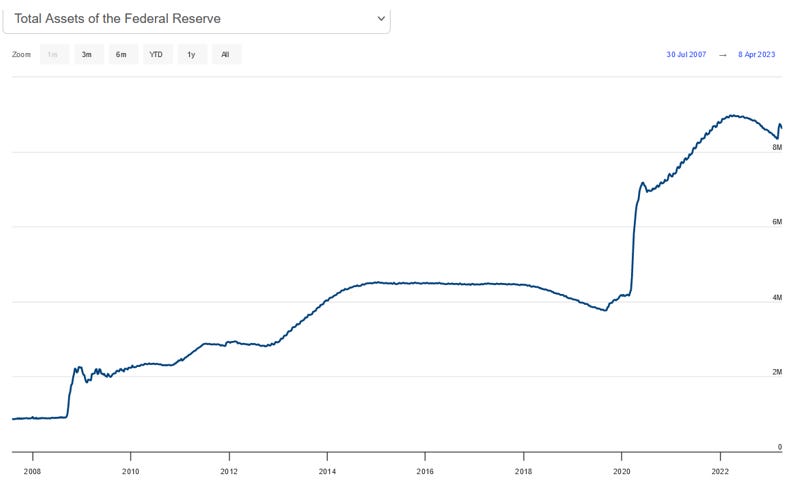Select the 3m zoom range

[87, 54]
